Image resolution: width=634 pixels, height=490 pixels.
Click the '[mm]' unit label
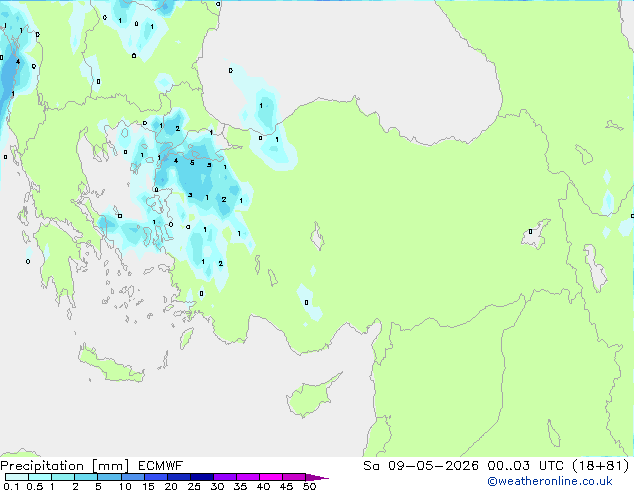point(110,466)
